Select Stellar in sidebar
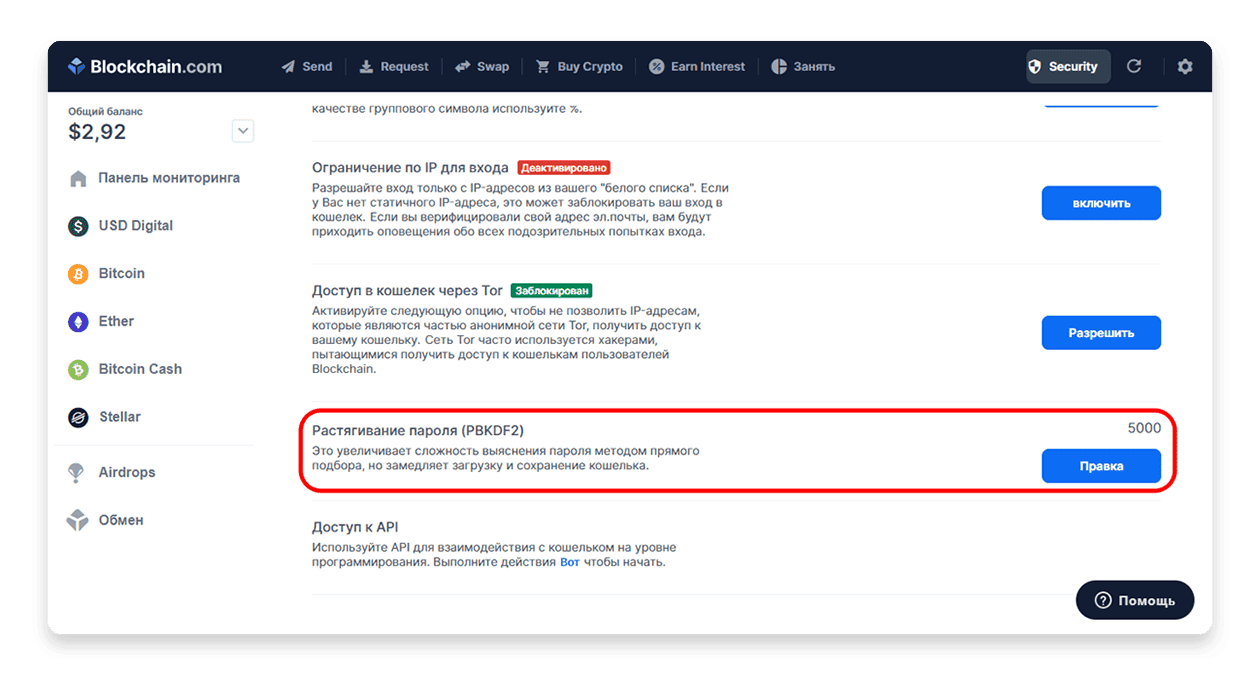The image size is (1260, 675). pyautogui.click(x=120, y=418)
